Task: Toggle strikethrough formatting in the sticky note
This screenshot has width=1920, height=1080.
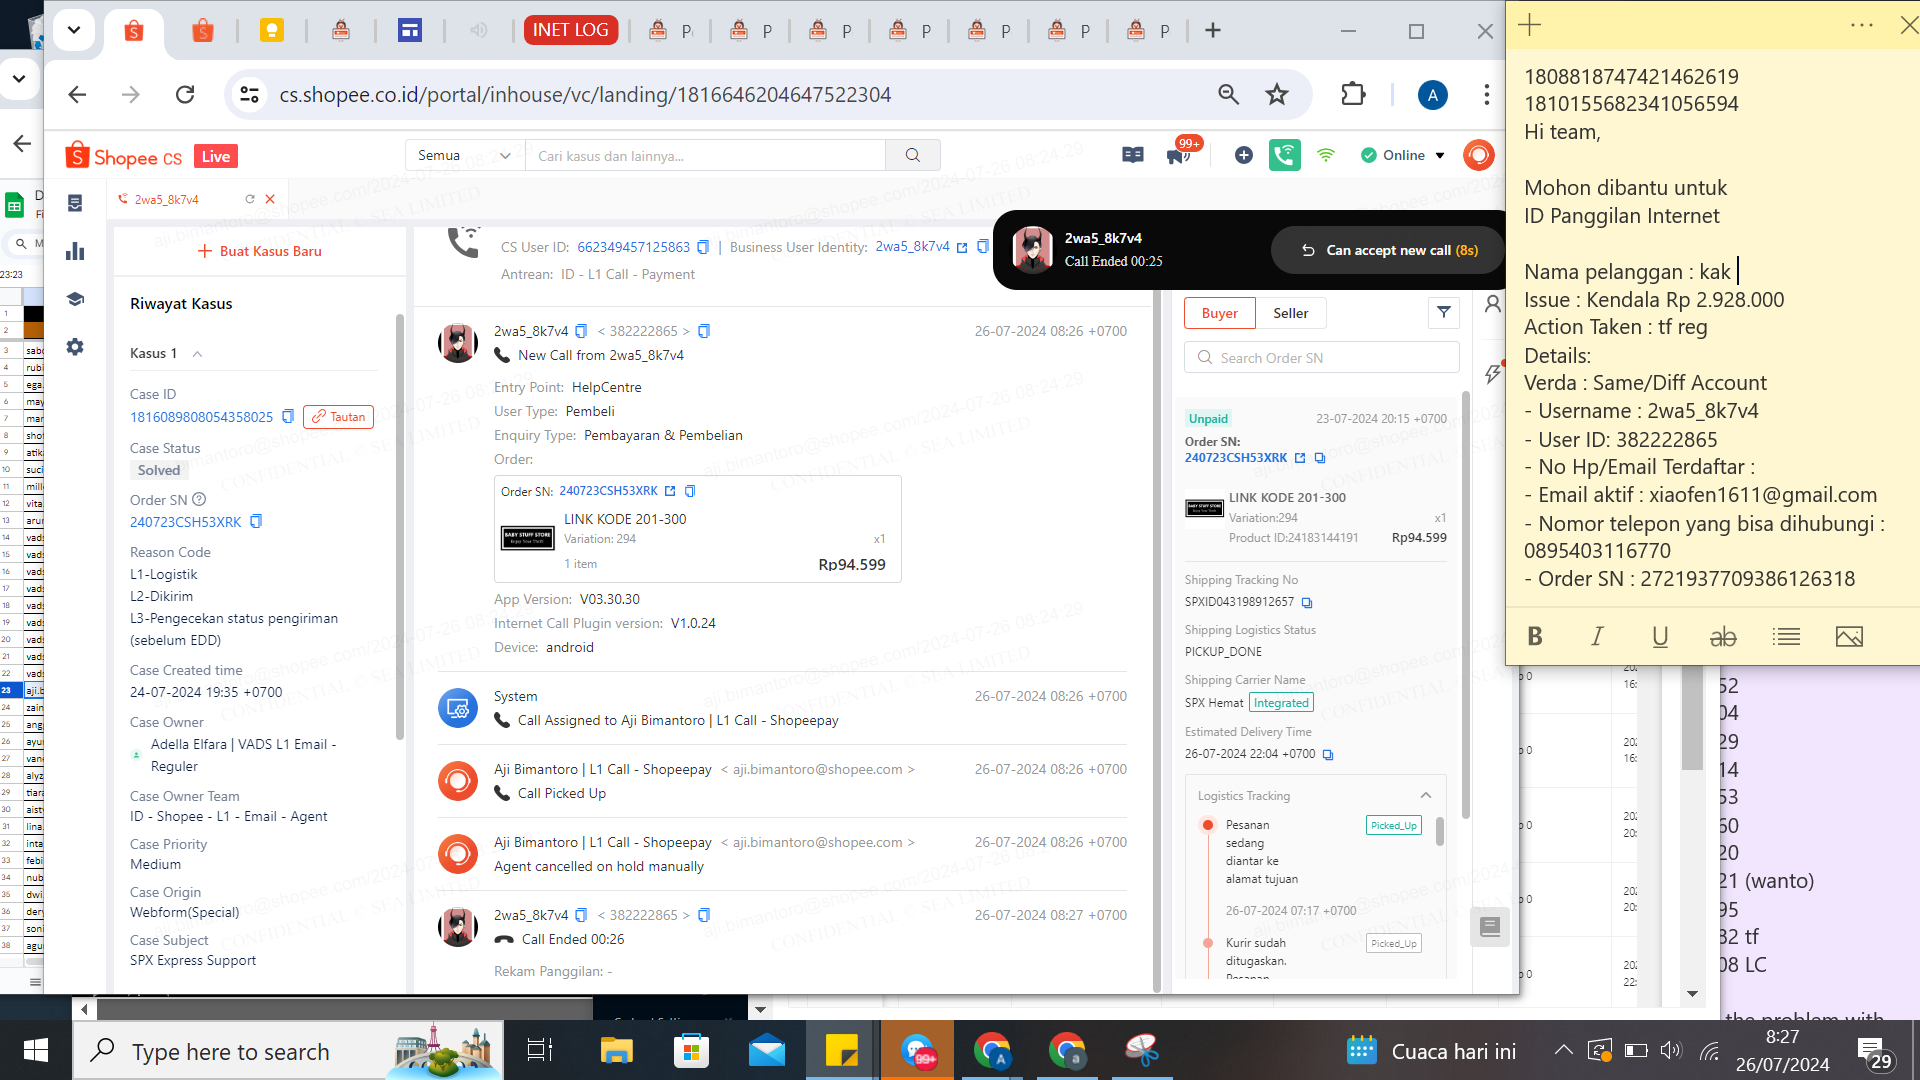Action: click(x=1723, y=637)
